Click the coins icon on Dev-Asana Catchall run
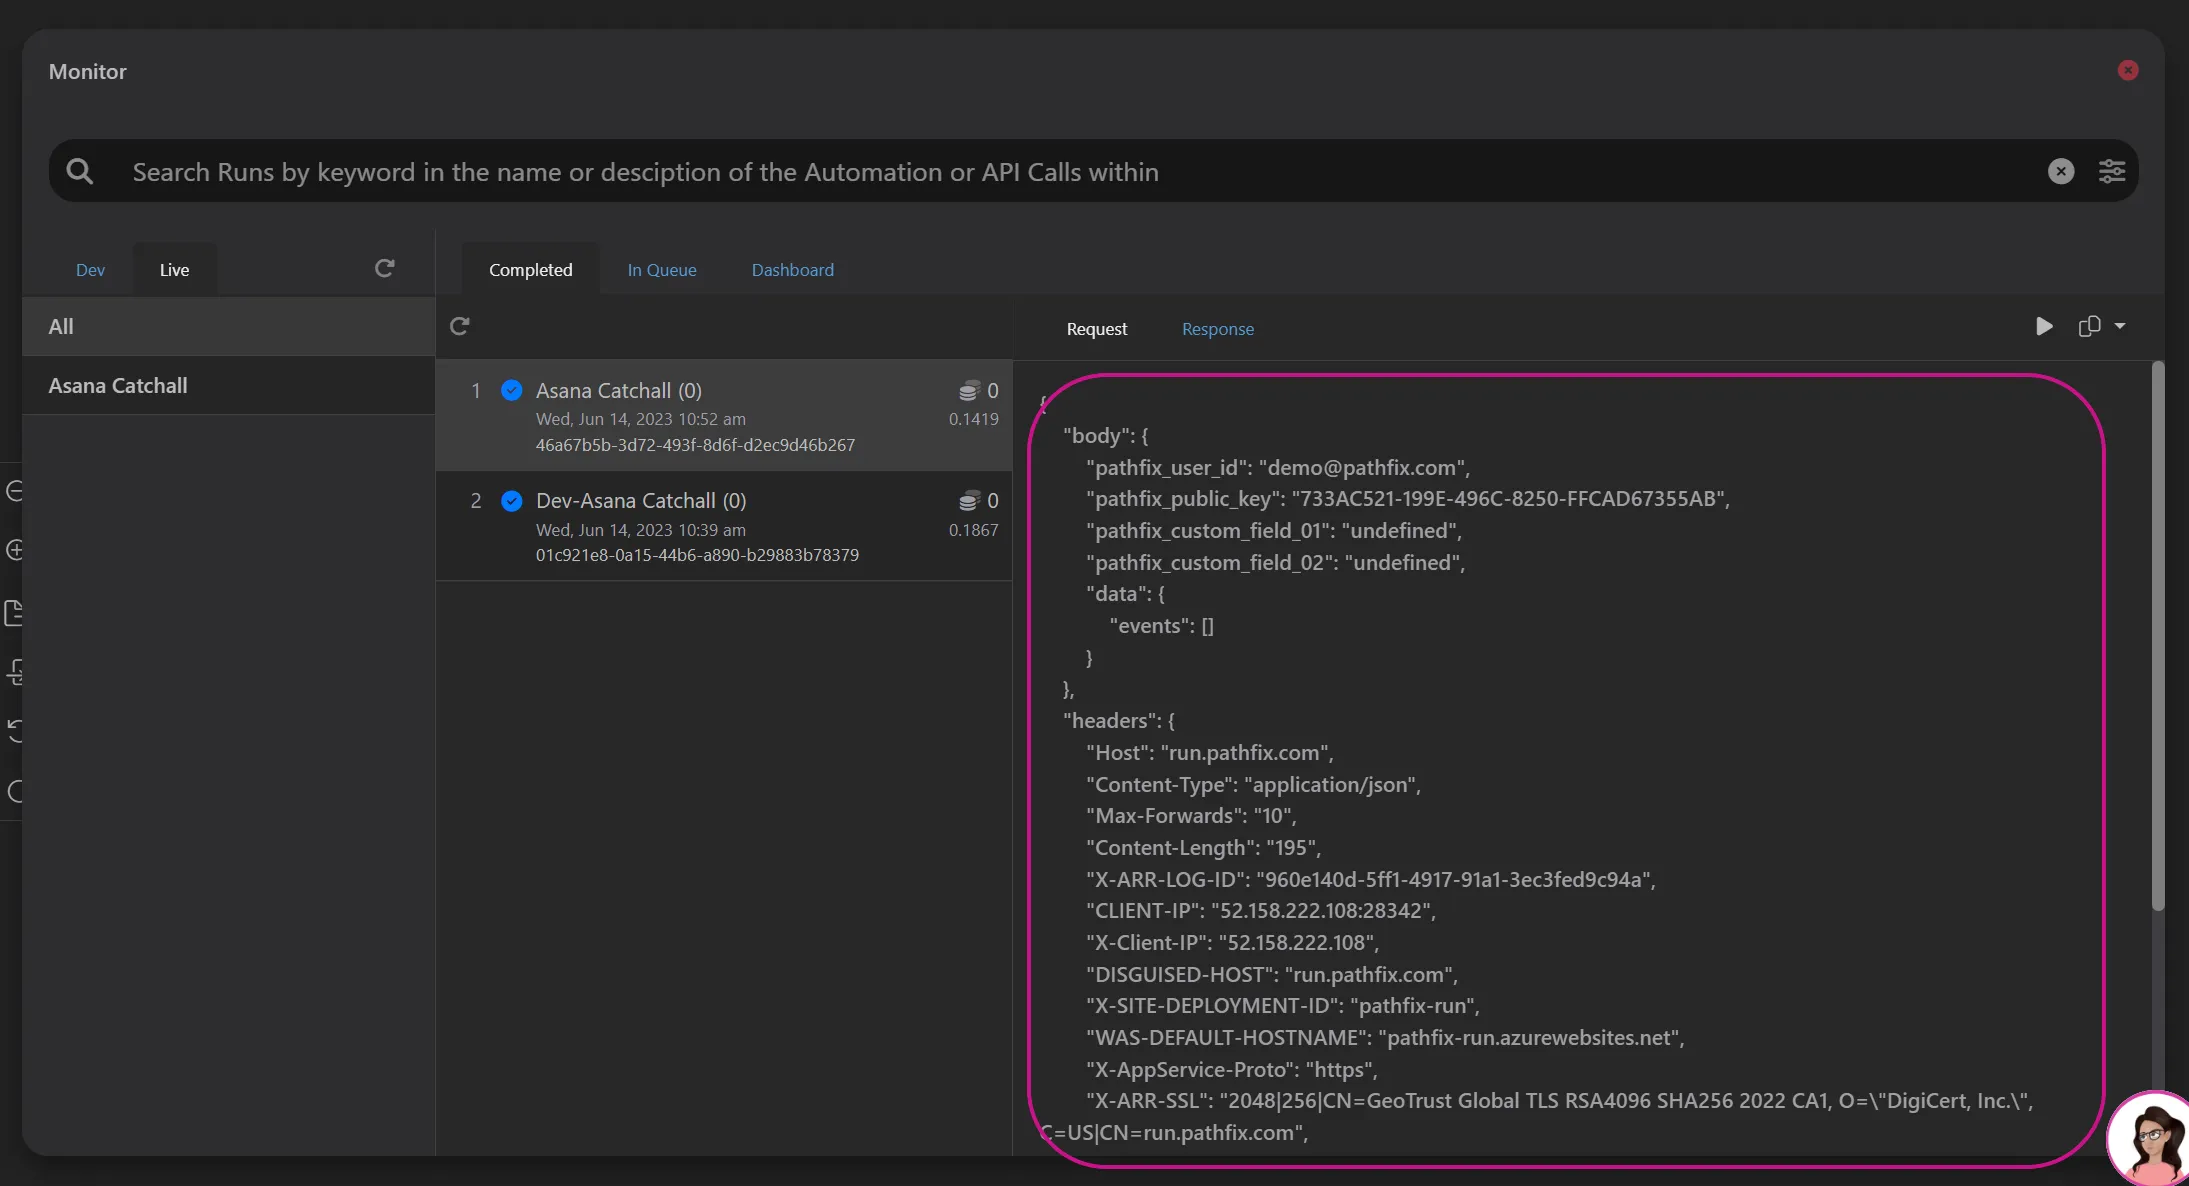 coord(968,501)
